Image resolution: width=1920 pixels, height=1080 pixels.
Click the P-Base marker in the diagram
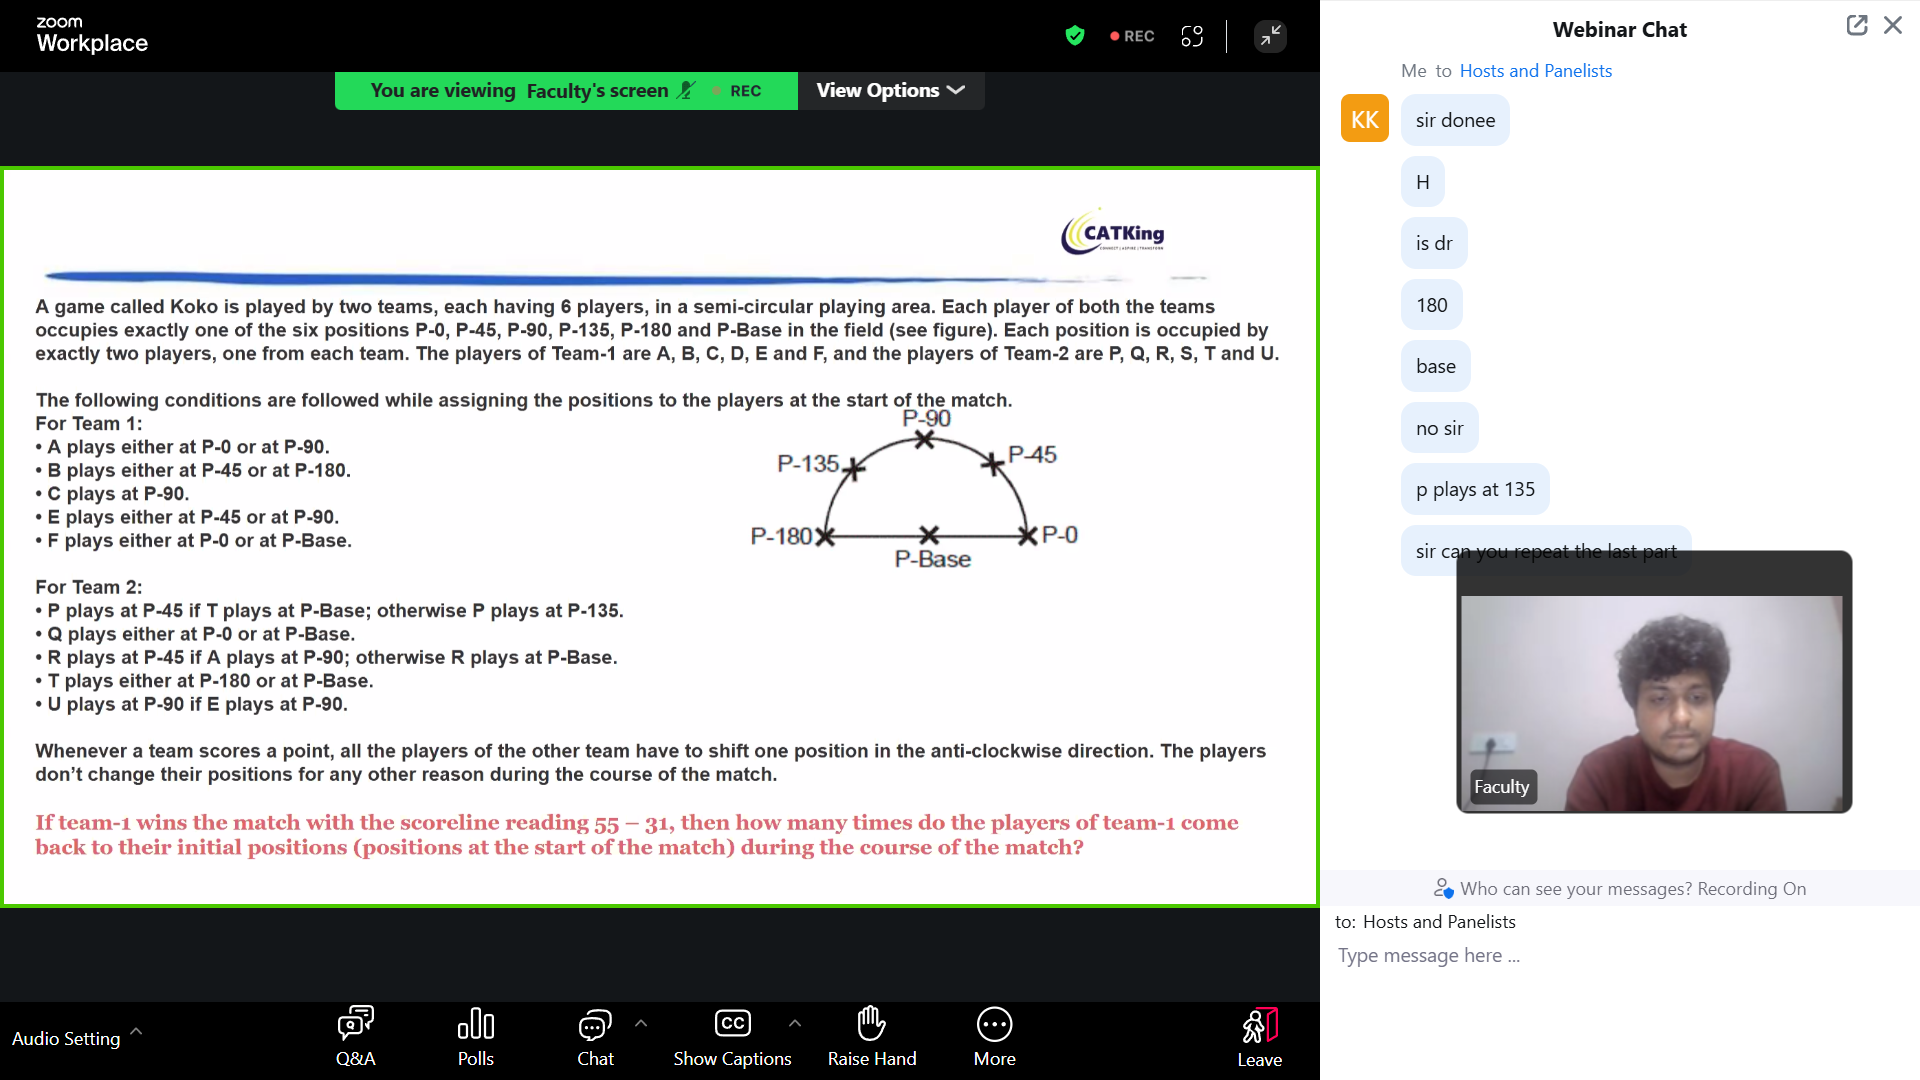click(x=929, y=536)
